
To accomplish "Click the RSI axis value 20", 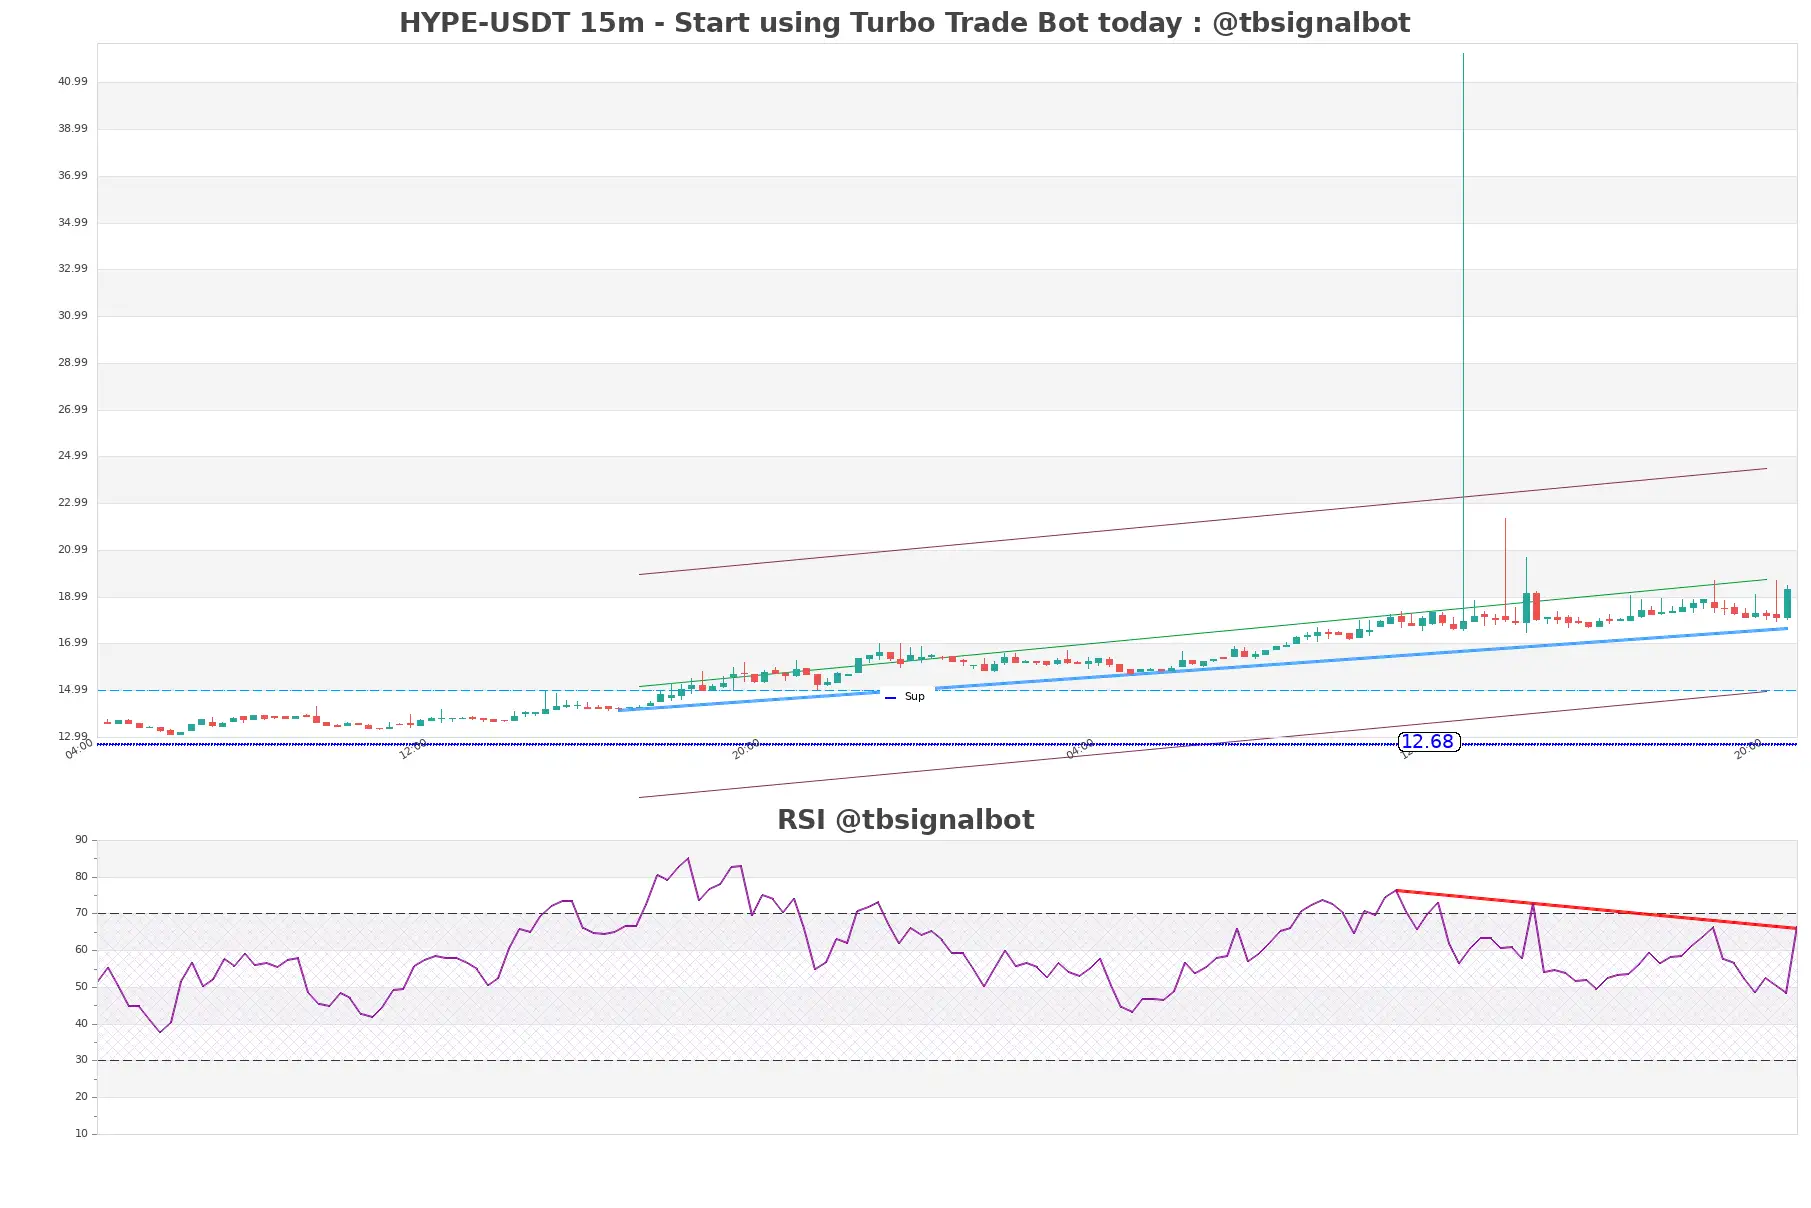I will pos(81,1097).
